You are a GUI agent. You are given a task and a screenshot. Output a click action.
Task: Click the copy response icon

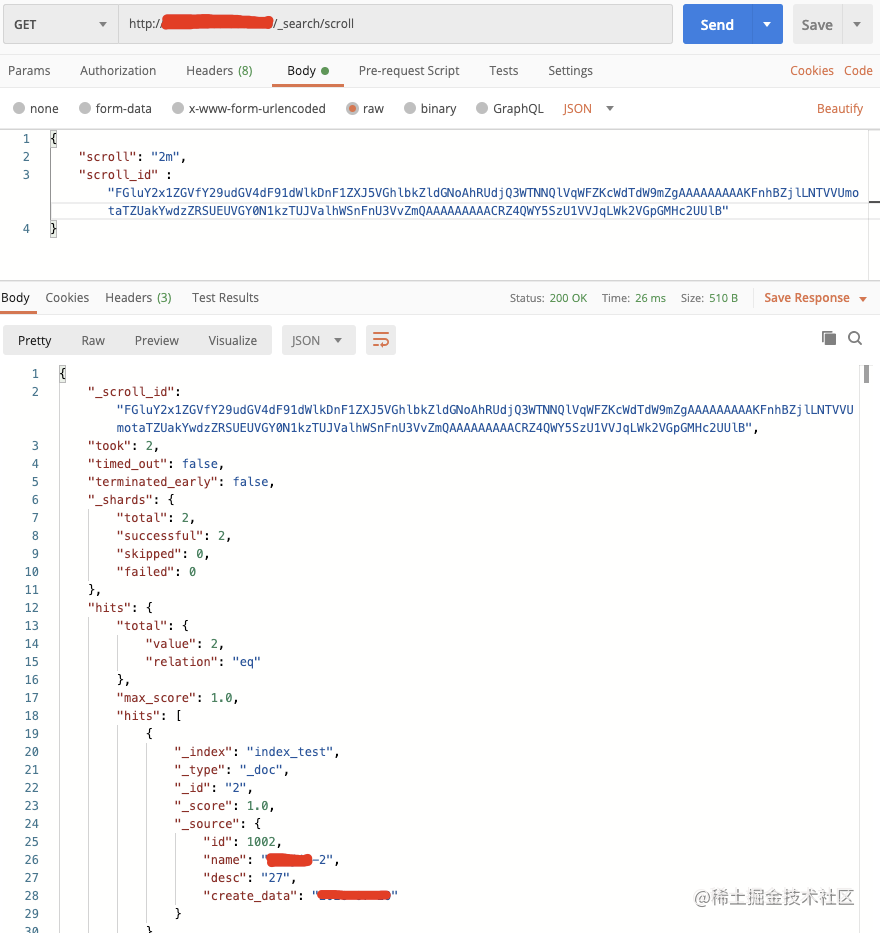(x=829, y=338)
